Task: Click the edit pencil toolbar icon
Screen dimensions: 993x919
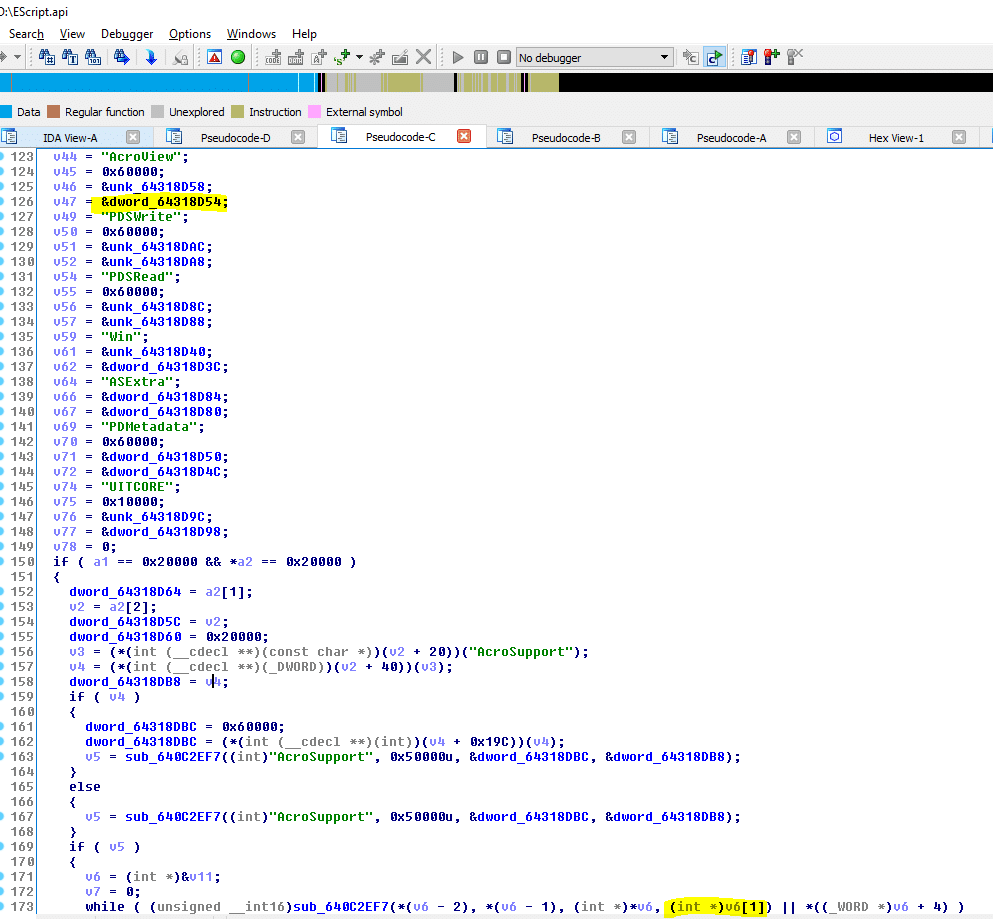Action: (400, 58)
